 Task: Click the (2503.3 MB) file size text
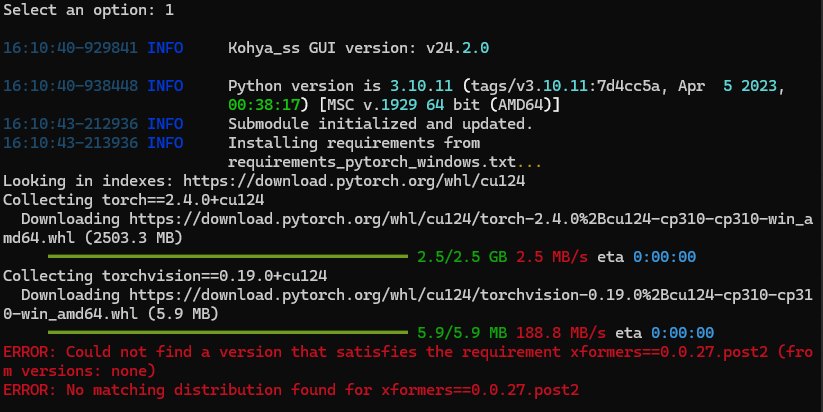133,238
